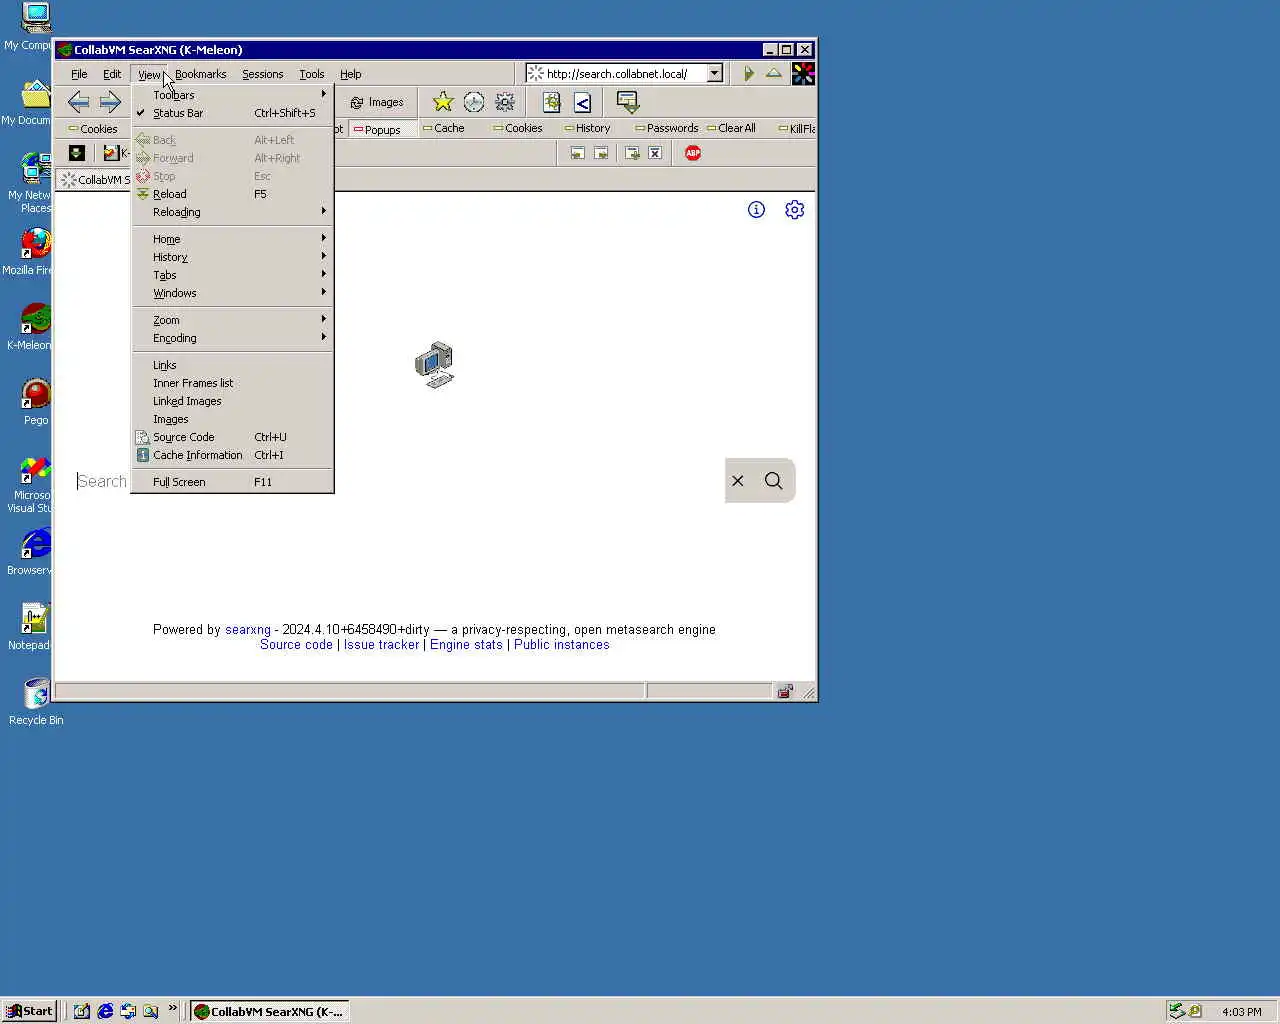Open the Issue tracker footer link

(382, 645)
